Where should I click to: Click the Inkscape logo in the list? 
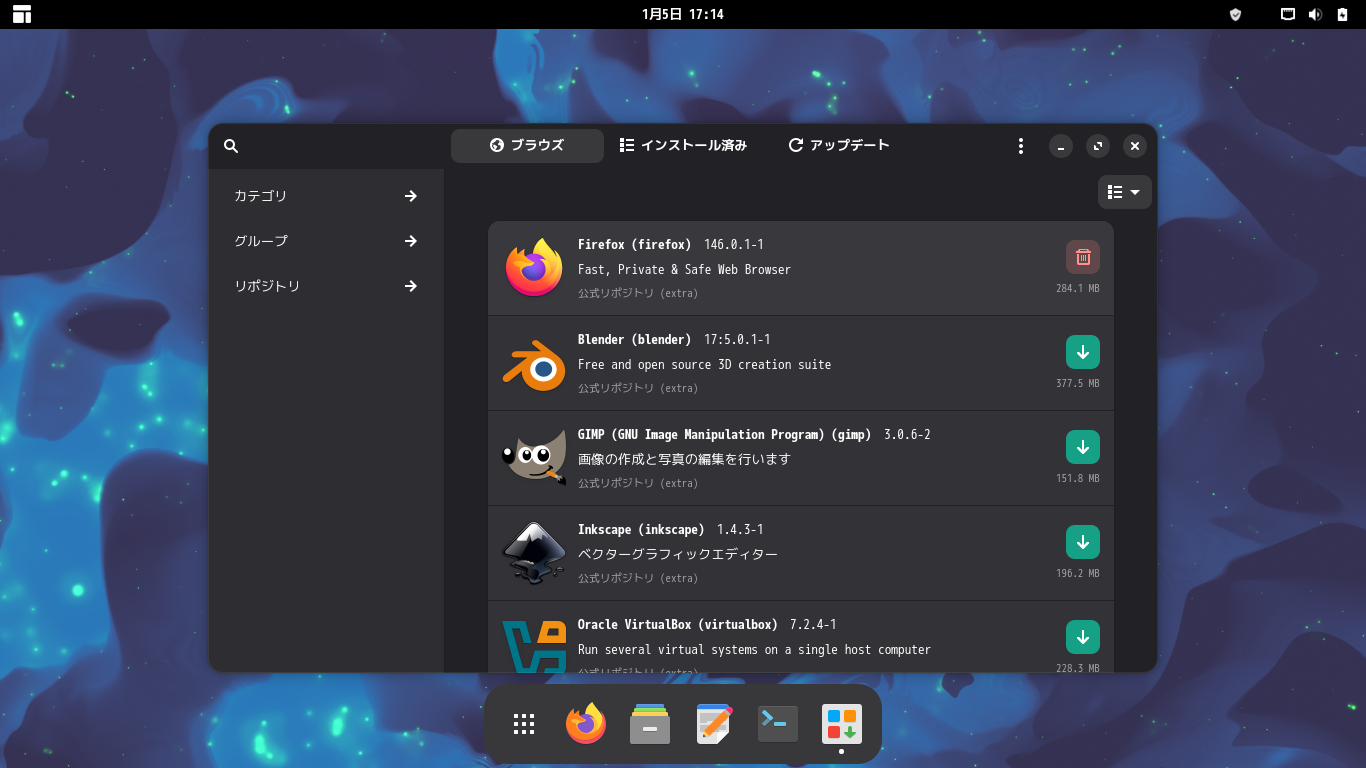(x=534, y=553)
